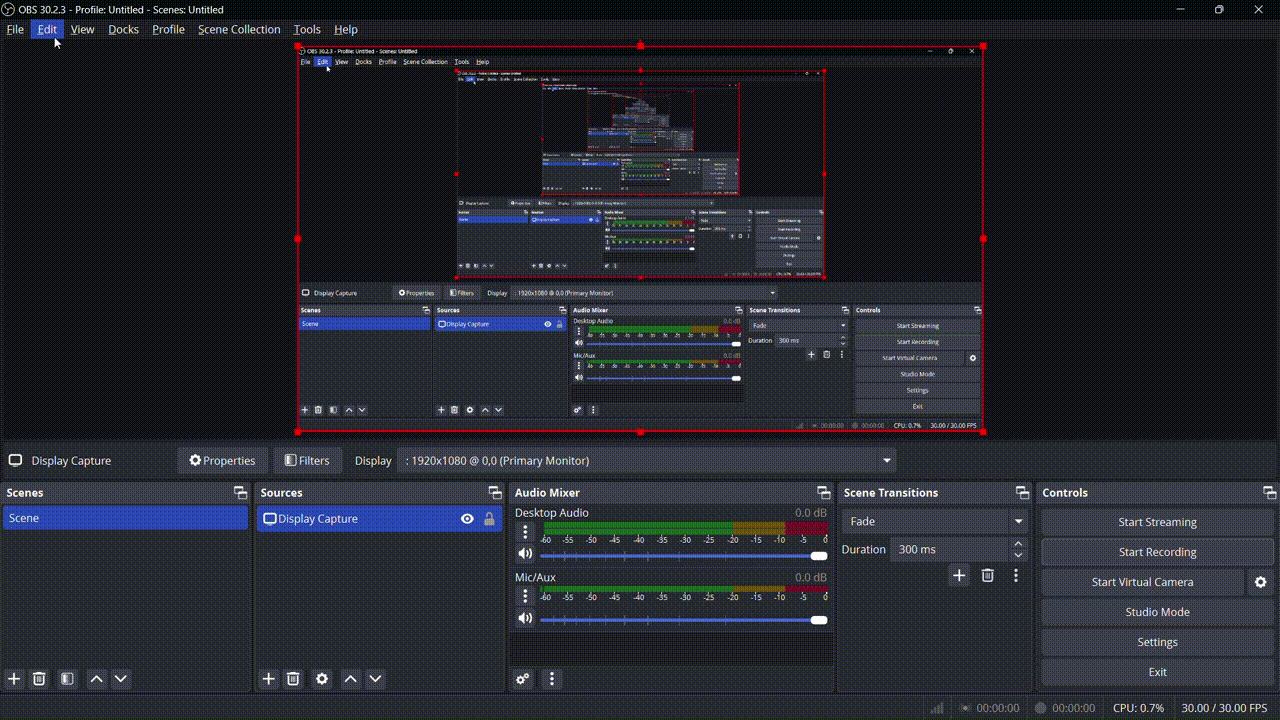Image resolution: width=1280 pixels, height=720 pixels.
Task: Open scene filters icon in Scenes dock
Action: point(67,679)
